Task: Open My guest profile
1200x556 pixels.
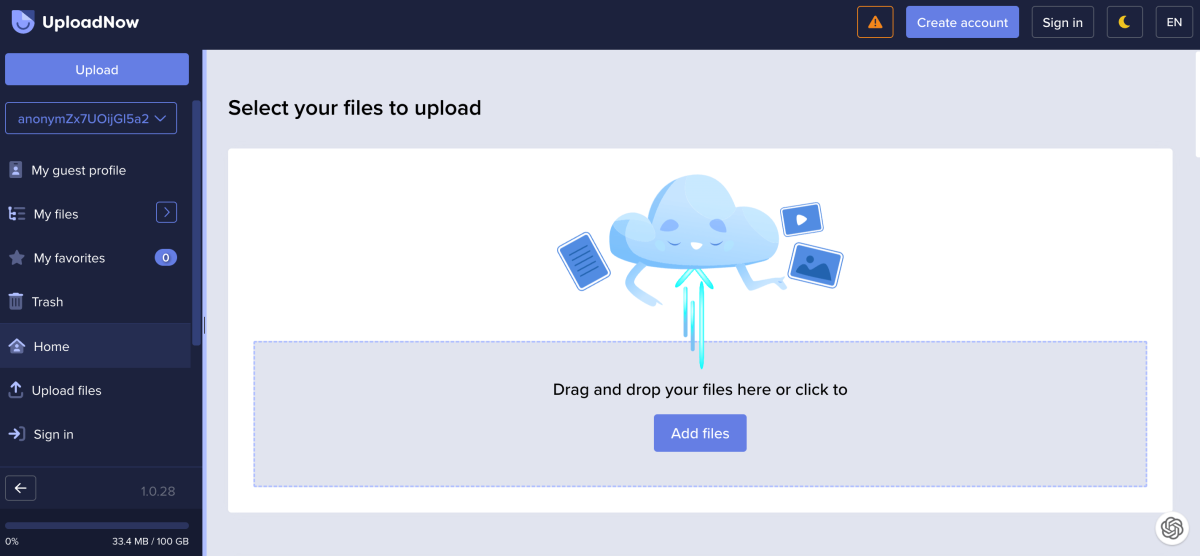Action: pyautogui.click(x=78, y=170)
